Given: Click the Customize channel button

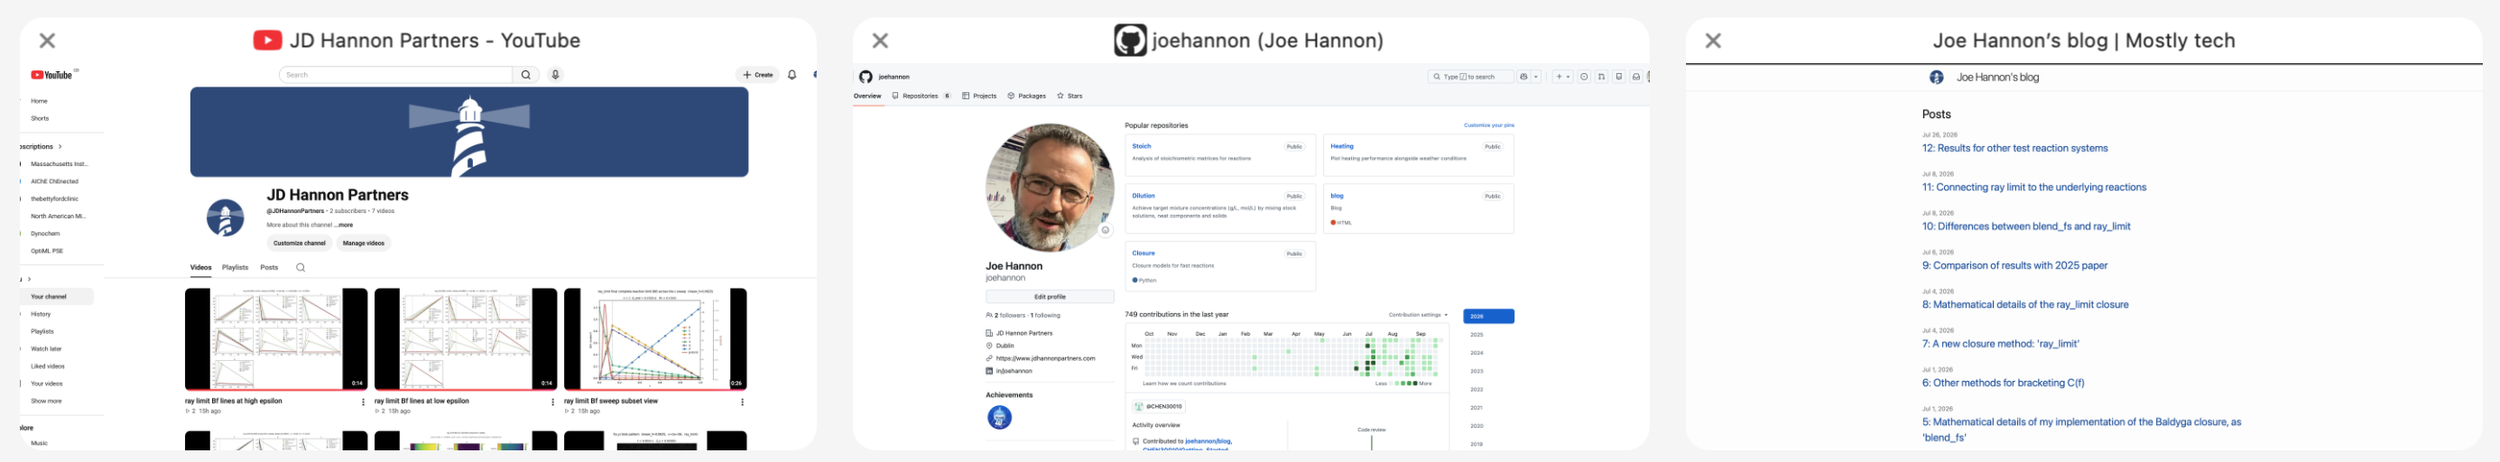Looking at the screenshot, I should 299,243.
